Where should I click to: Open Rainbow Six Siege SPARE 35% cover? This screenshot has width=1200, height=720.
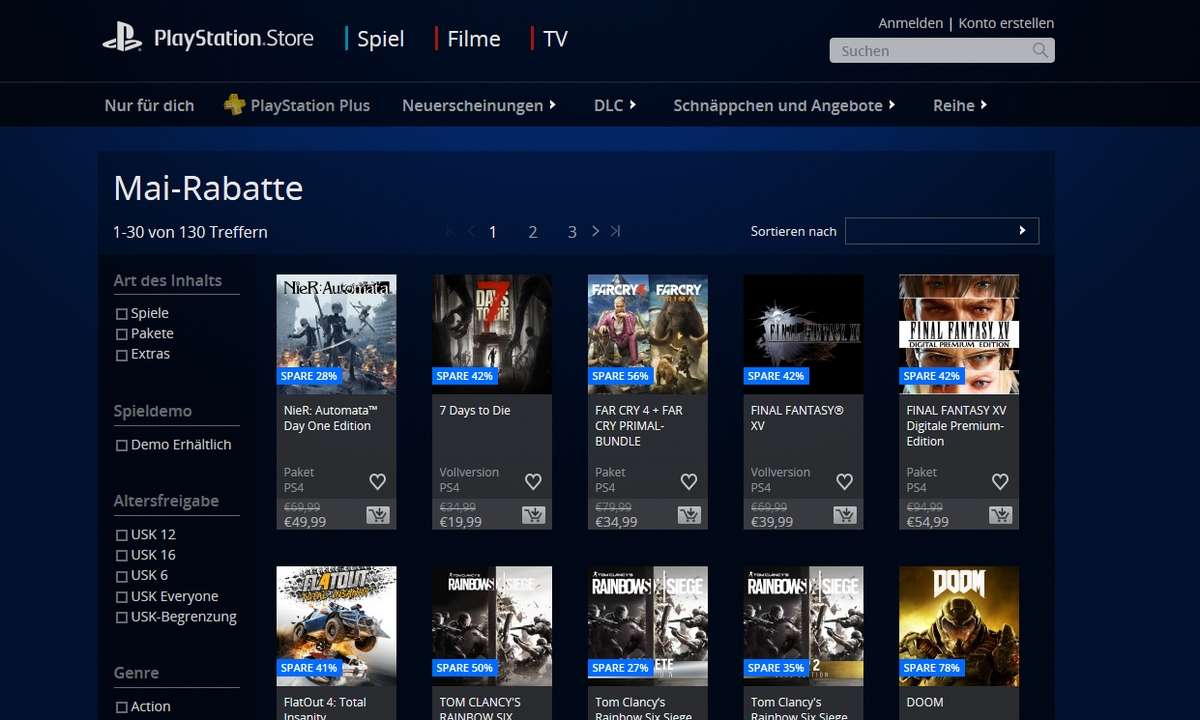tap(803, 626)
